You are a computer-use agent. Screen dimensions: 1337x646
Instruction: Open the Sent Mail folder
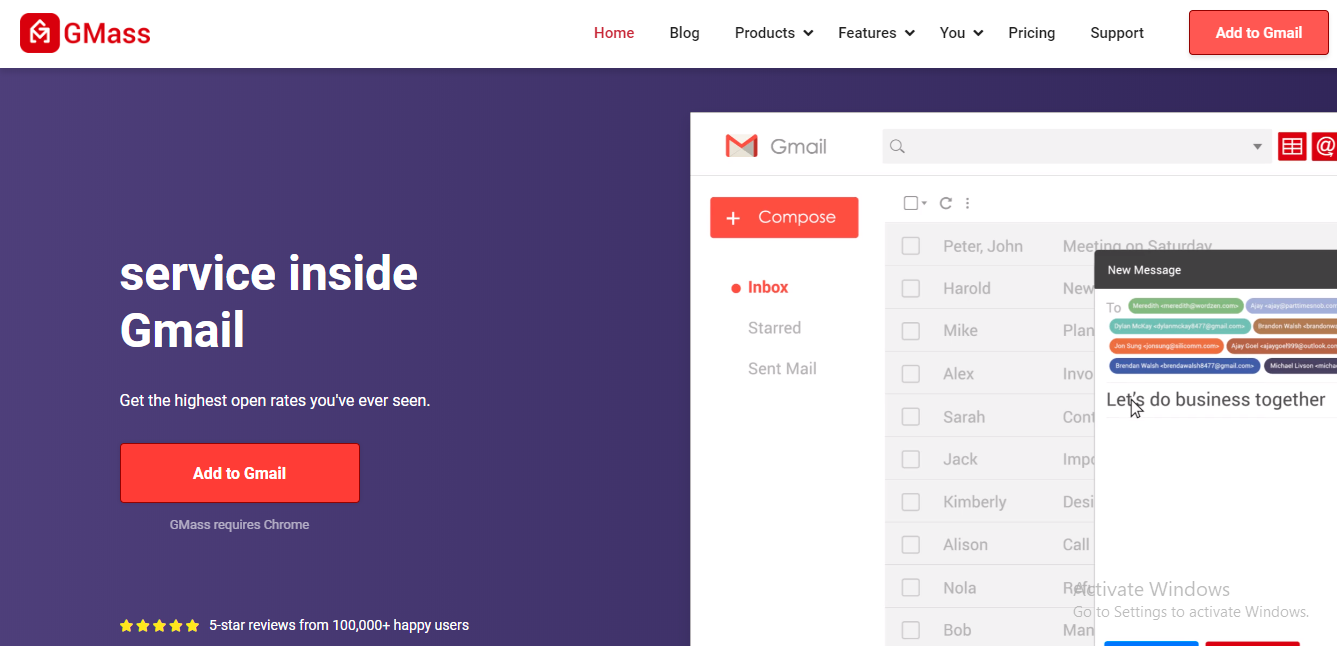coord(782,369)
